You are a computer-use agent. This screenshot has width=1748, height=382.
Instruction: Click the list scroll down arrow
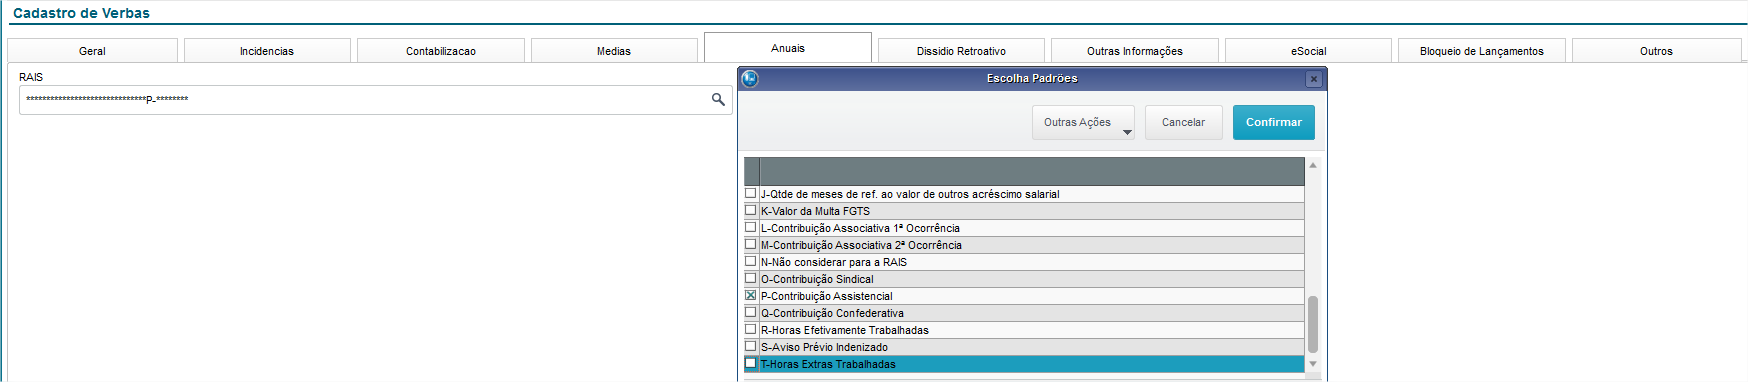click(x=1313, y=364)
